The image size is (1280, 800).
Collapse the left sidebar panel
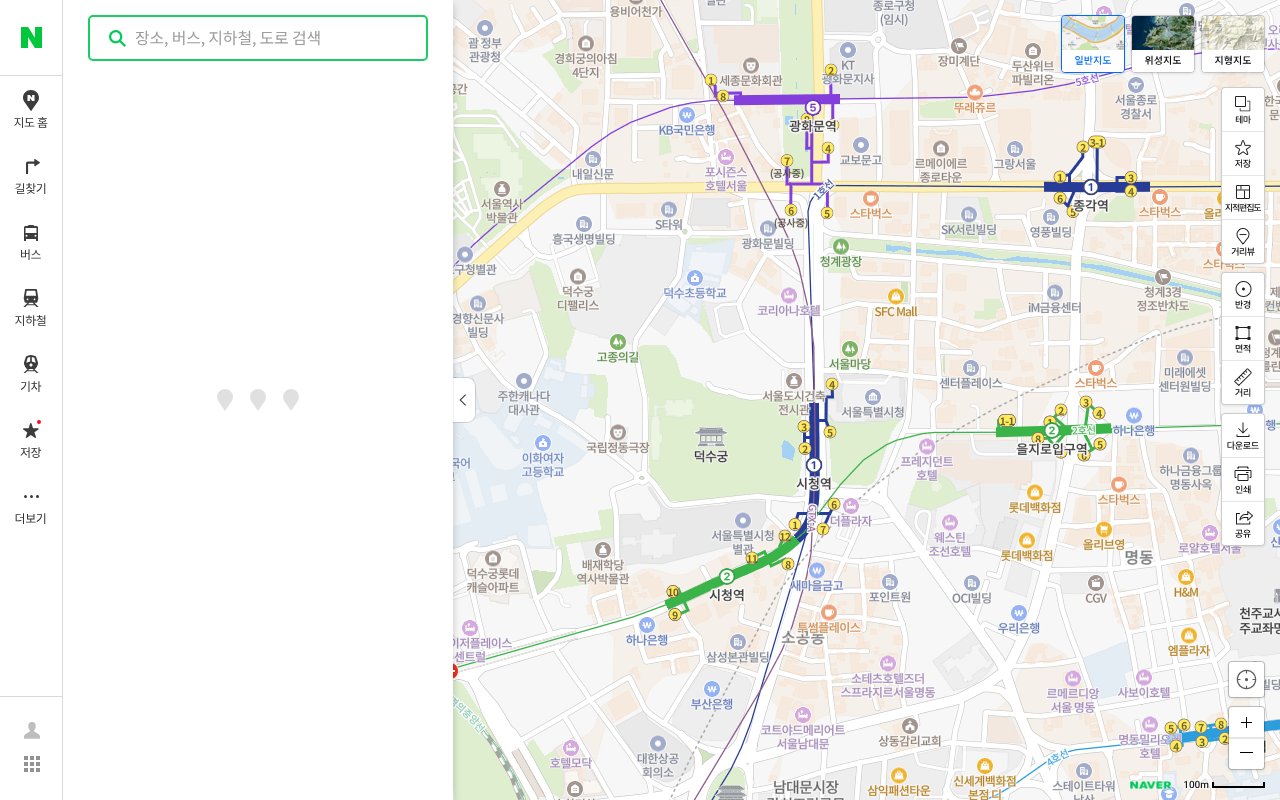coord(463,400)
